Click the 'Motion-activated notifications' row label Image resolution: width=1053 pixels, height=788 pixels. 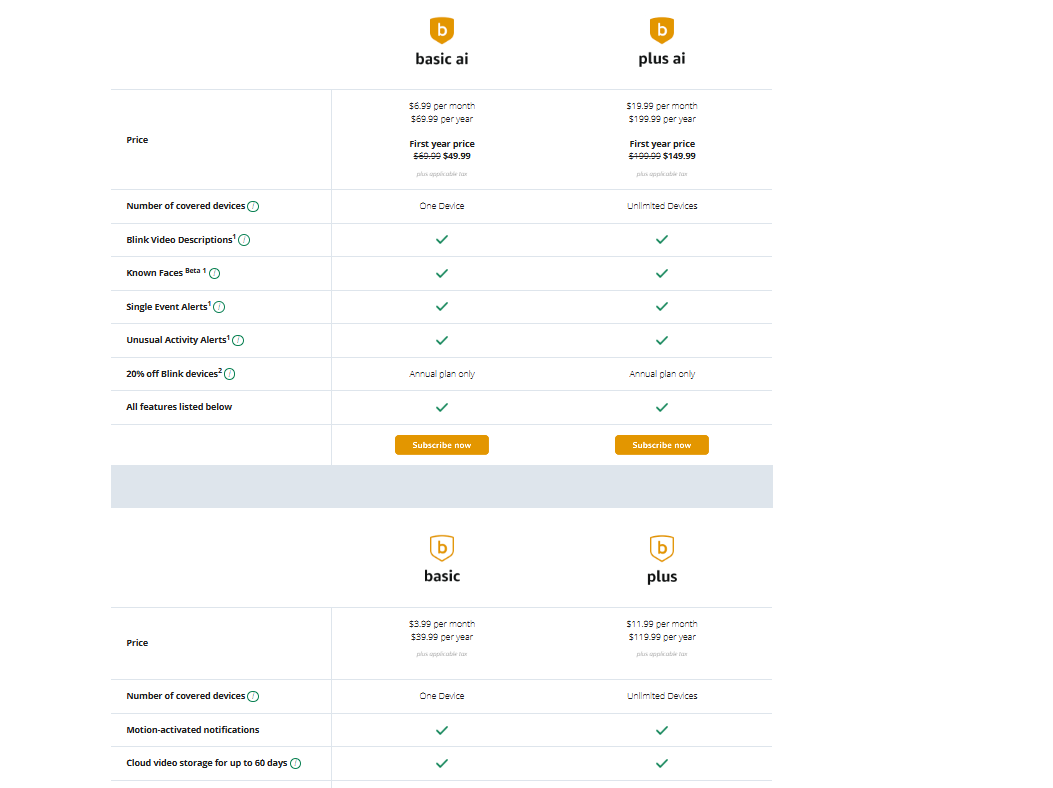point(193,730)
